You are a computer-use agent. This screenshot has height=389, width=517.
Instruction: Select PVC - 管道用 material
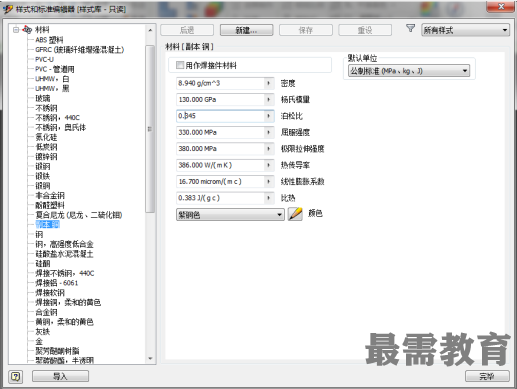[55, 69]
